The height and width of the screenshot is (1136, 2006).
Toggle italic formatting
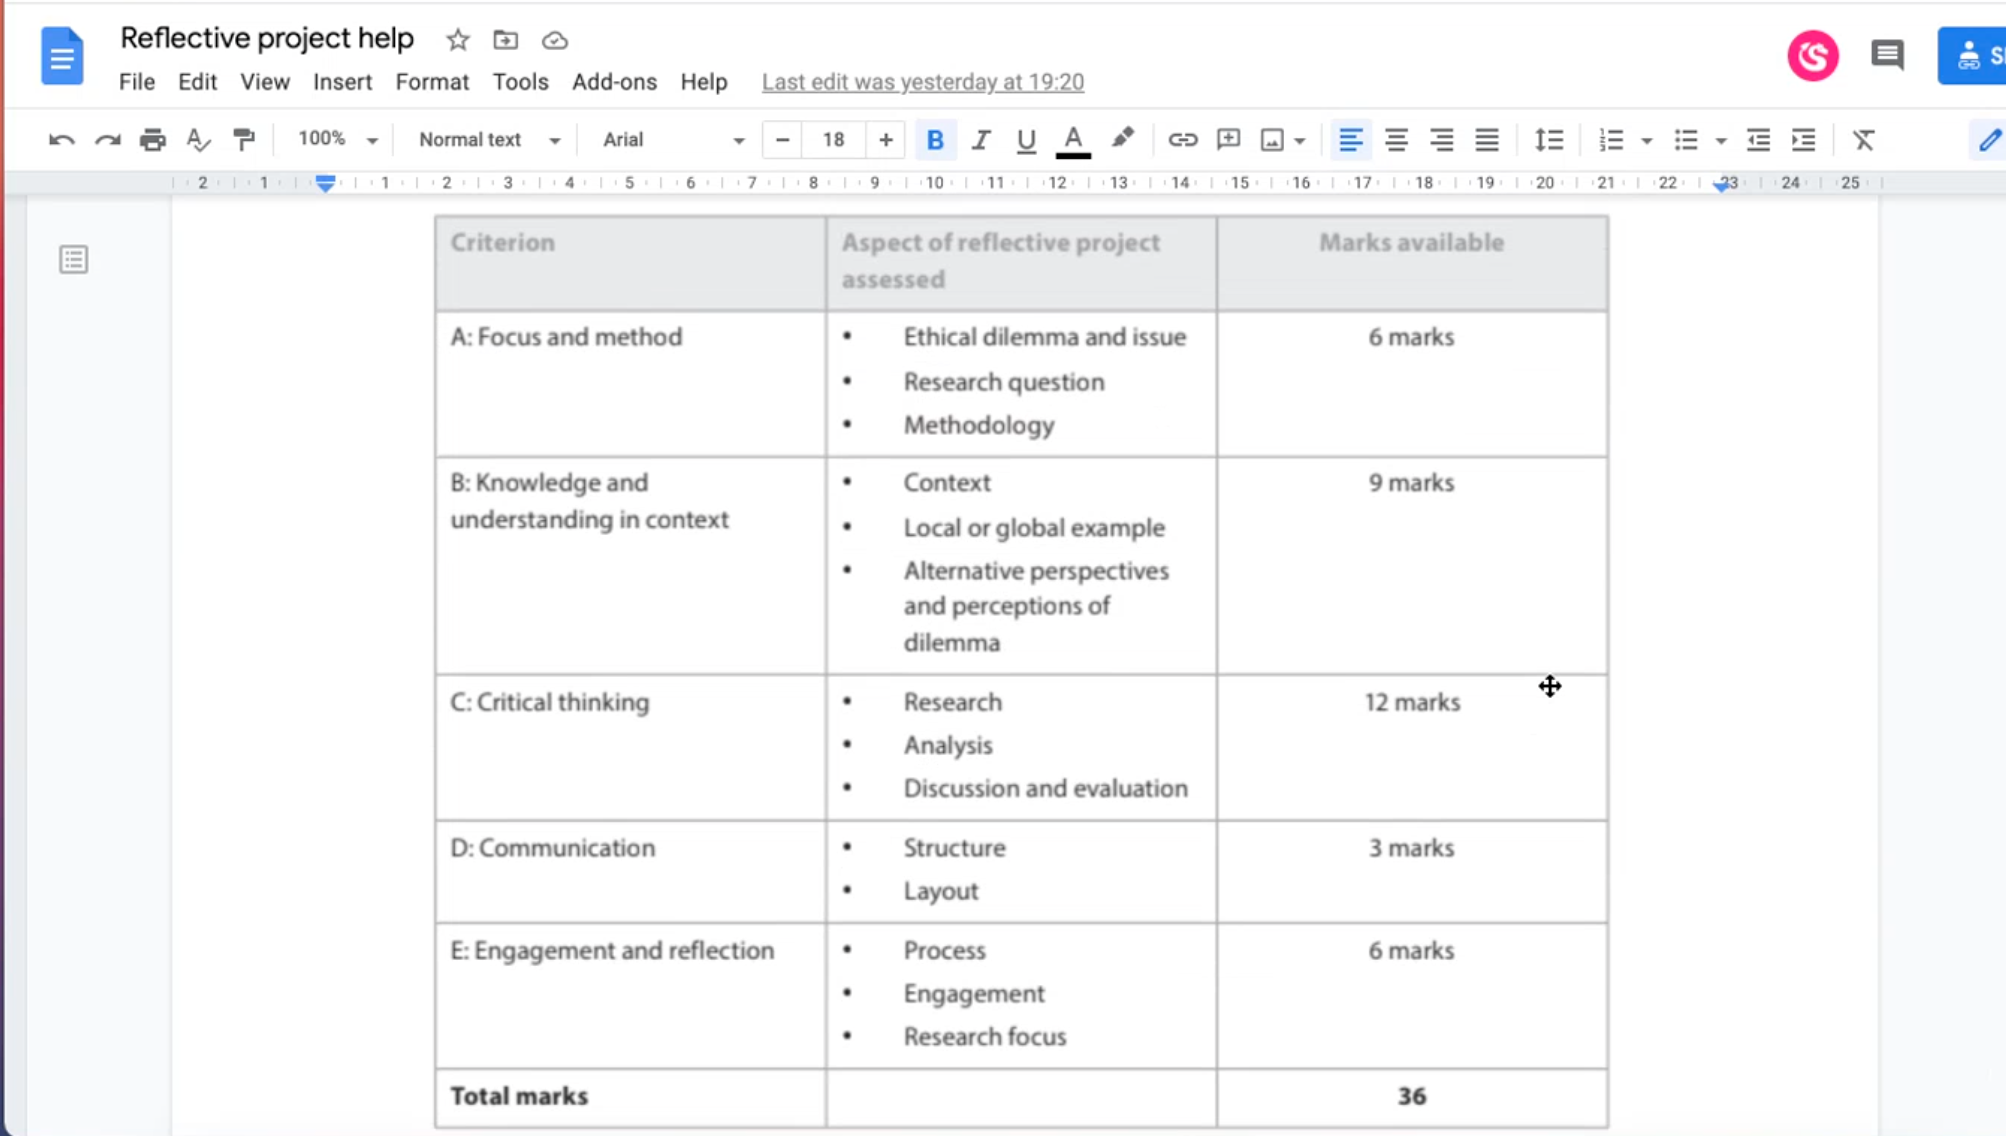980,140
